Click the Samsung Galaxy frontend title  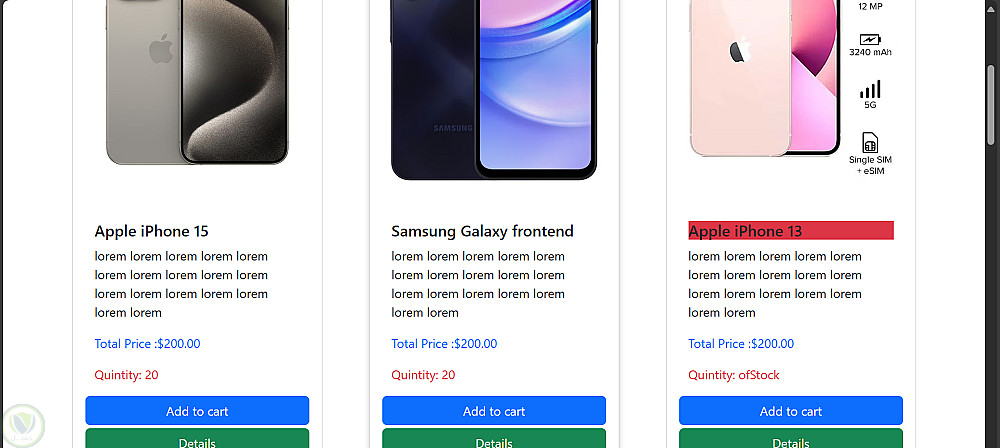tap(482, 231)
